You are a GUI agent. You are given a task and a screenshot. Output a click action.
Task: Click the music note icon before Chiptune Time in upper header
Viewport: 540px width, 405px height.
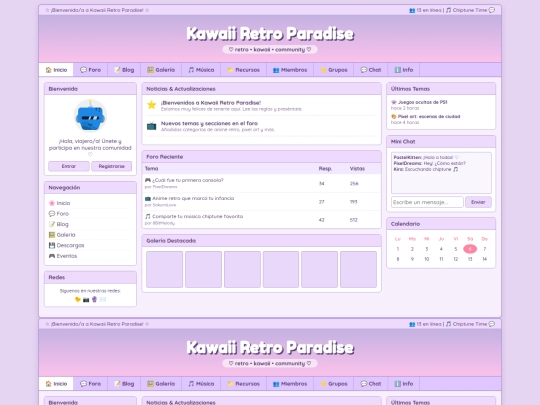(448, 10)
